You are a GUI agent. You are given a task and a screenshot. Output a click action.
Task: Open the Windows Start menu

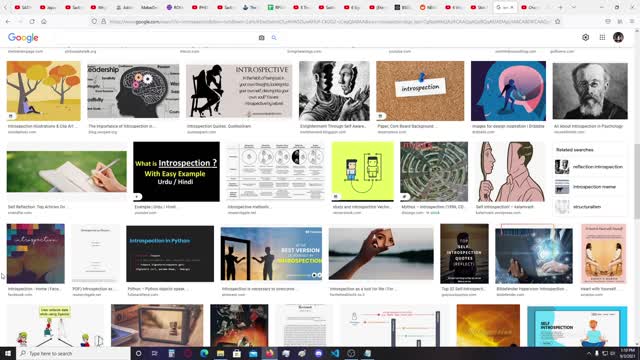(8, 353)
